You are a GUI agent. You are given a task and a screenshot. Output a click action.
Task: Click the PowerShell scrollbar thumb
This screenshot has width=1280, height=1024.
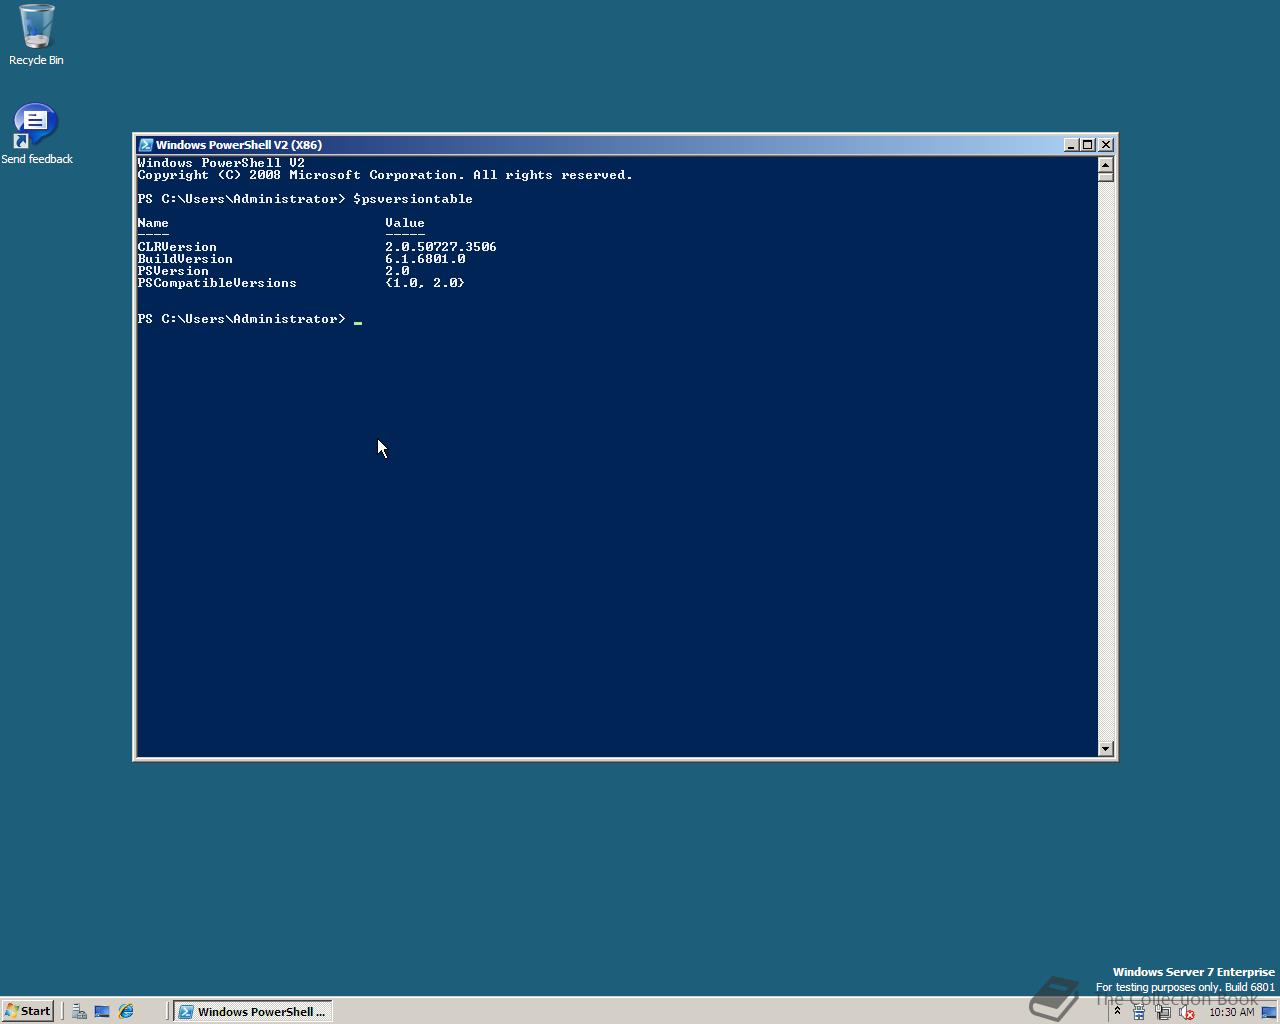(1105, 176)
